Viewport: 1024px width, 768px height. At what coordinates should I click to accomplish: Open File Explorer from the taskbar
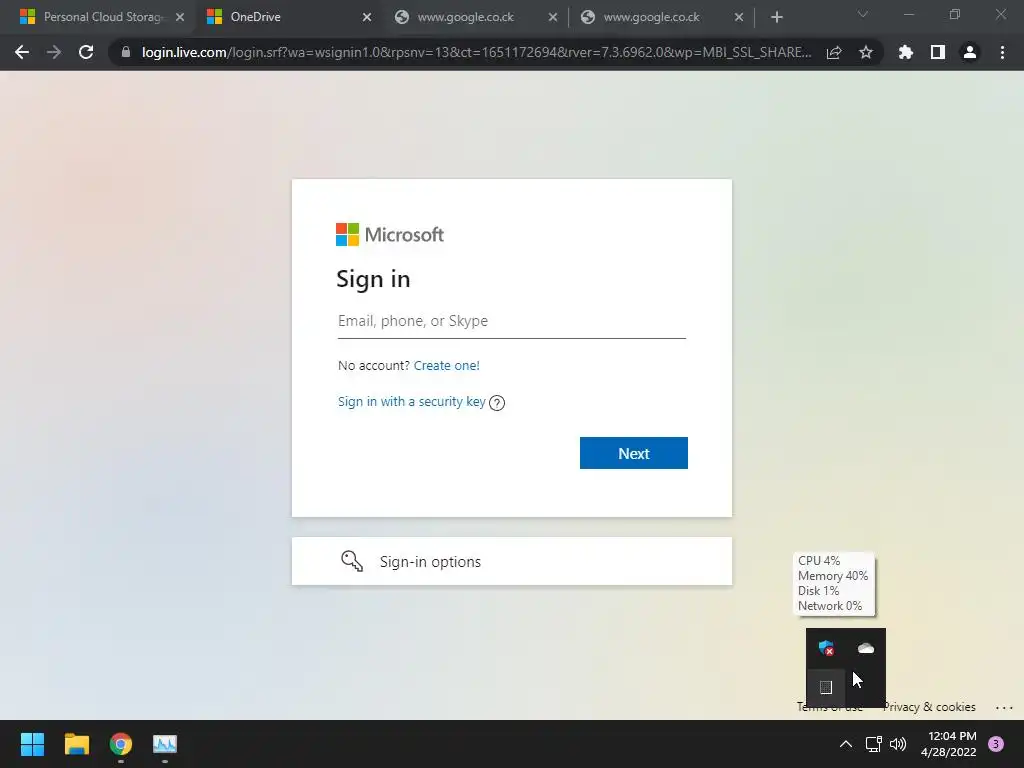(x=76, y=744)
